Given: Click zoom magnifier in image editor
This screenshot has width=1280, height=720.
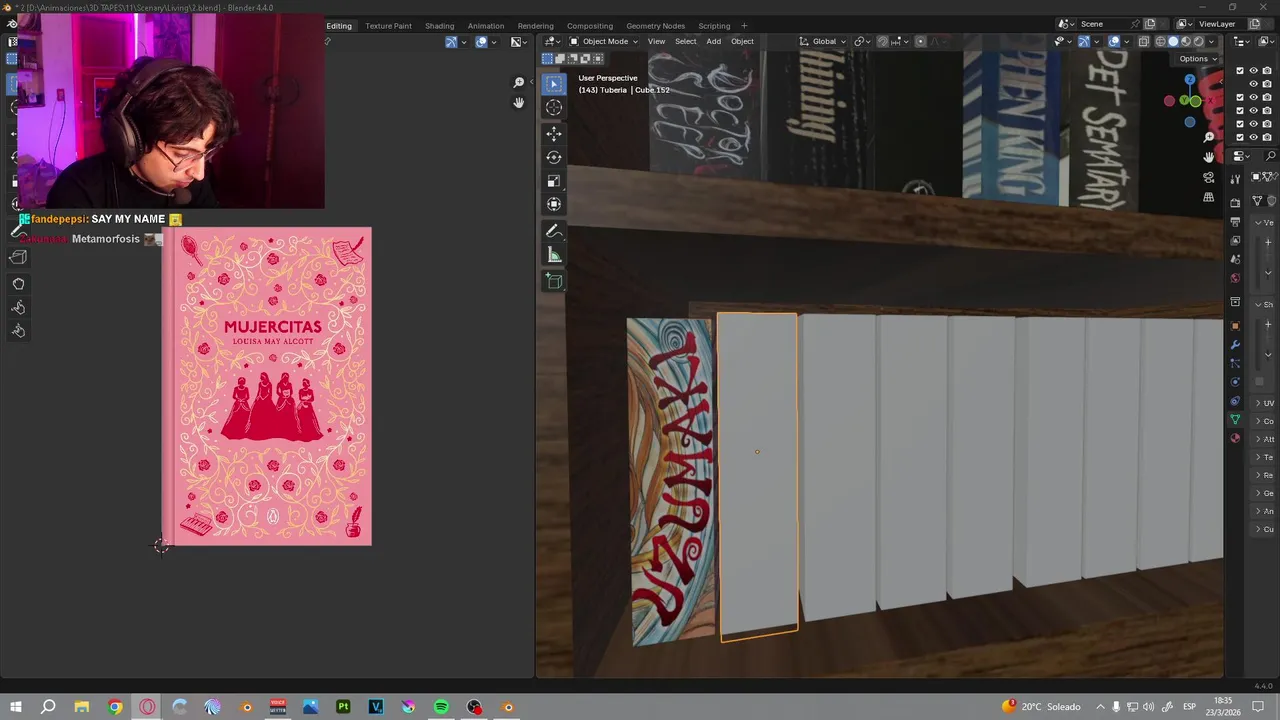Looking at the screenshot, I should pyautogui.click(x=518, y=83).
